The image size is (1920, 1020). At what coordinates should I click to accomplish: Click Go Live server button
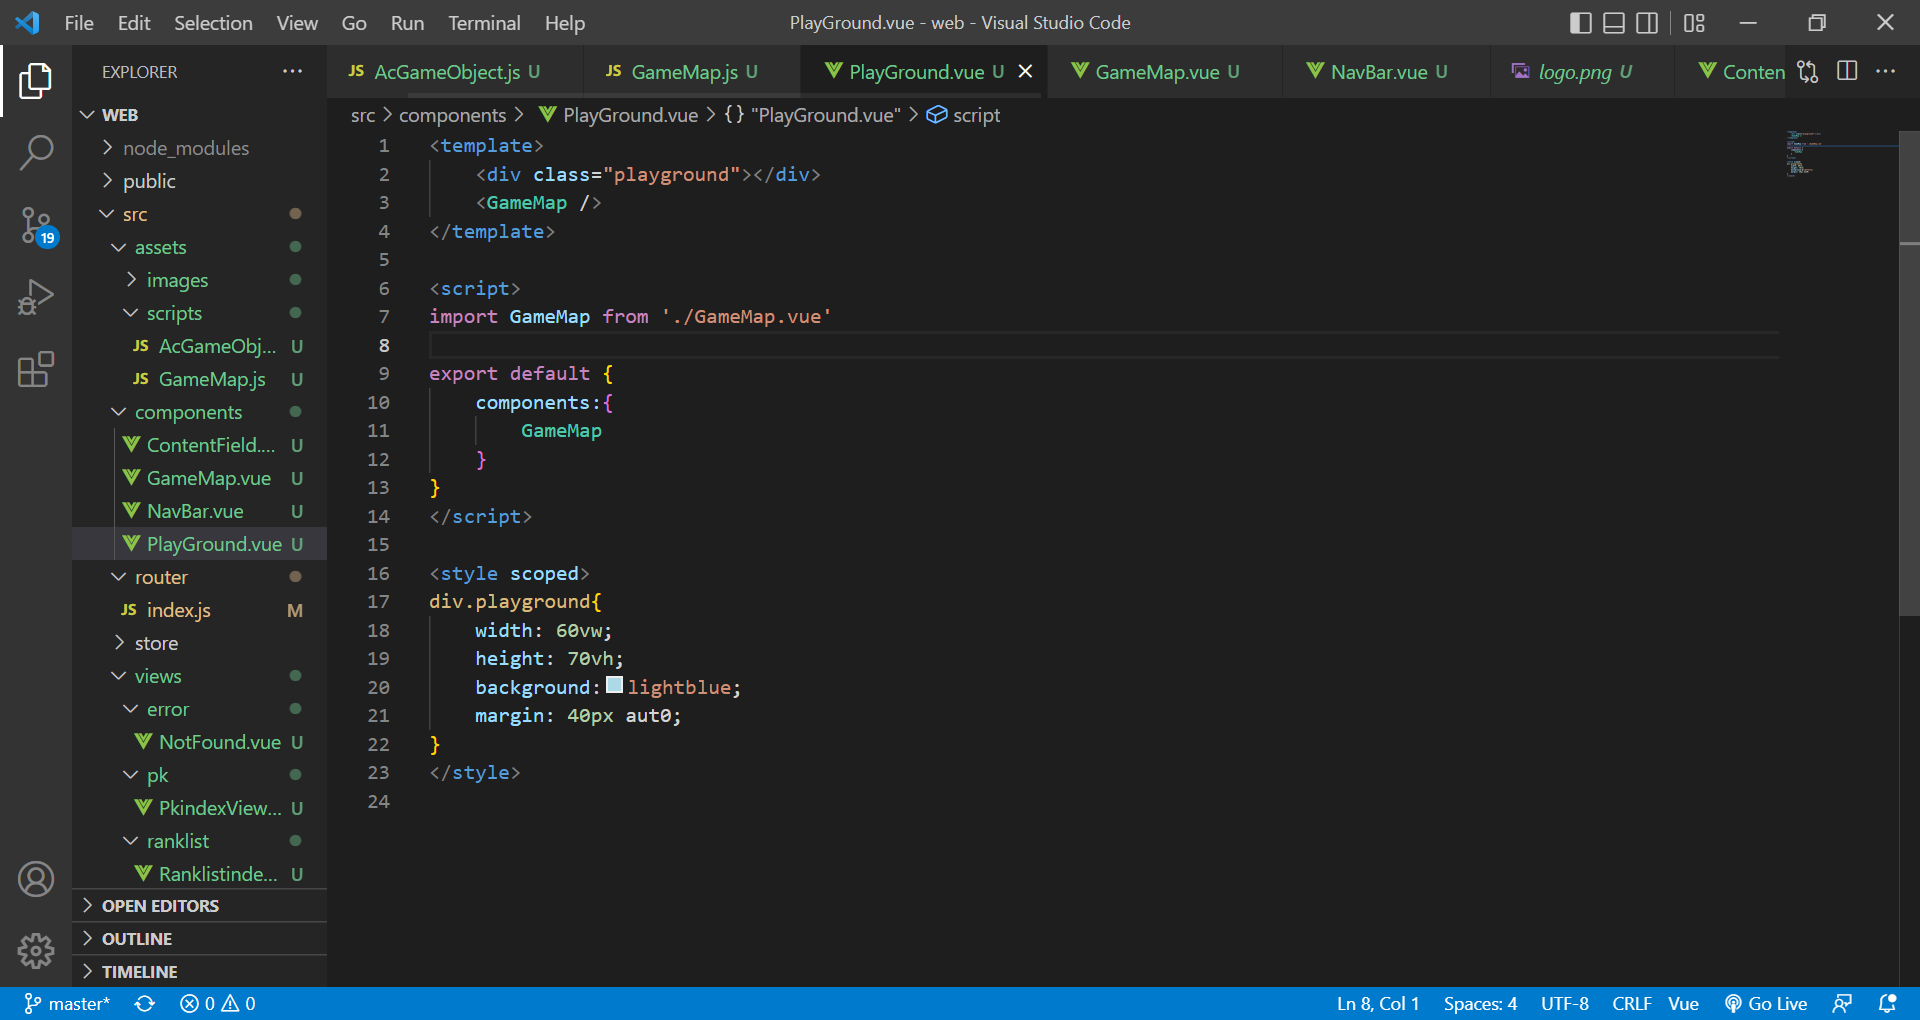(1766, 1003)
